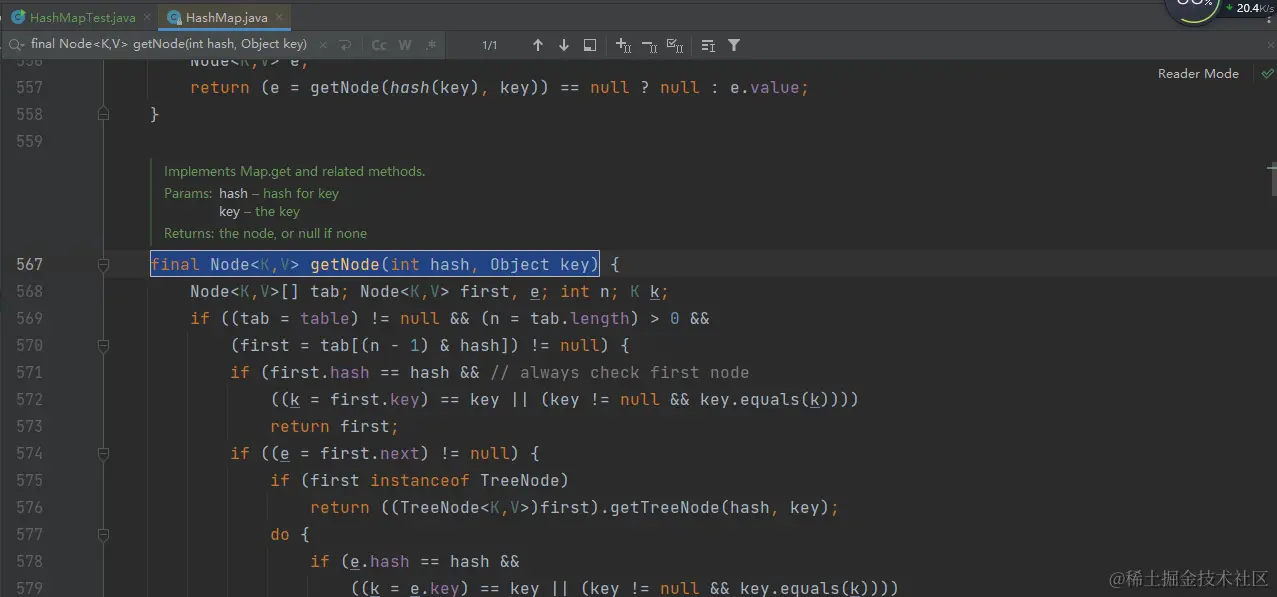The width and height of the screenshot is (1277, 597).
Task: Toggle fold marker at line 577
Action: [103, 535]
